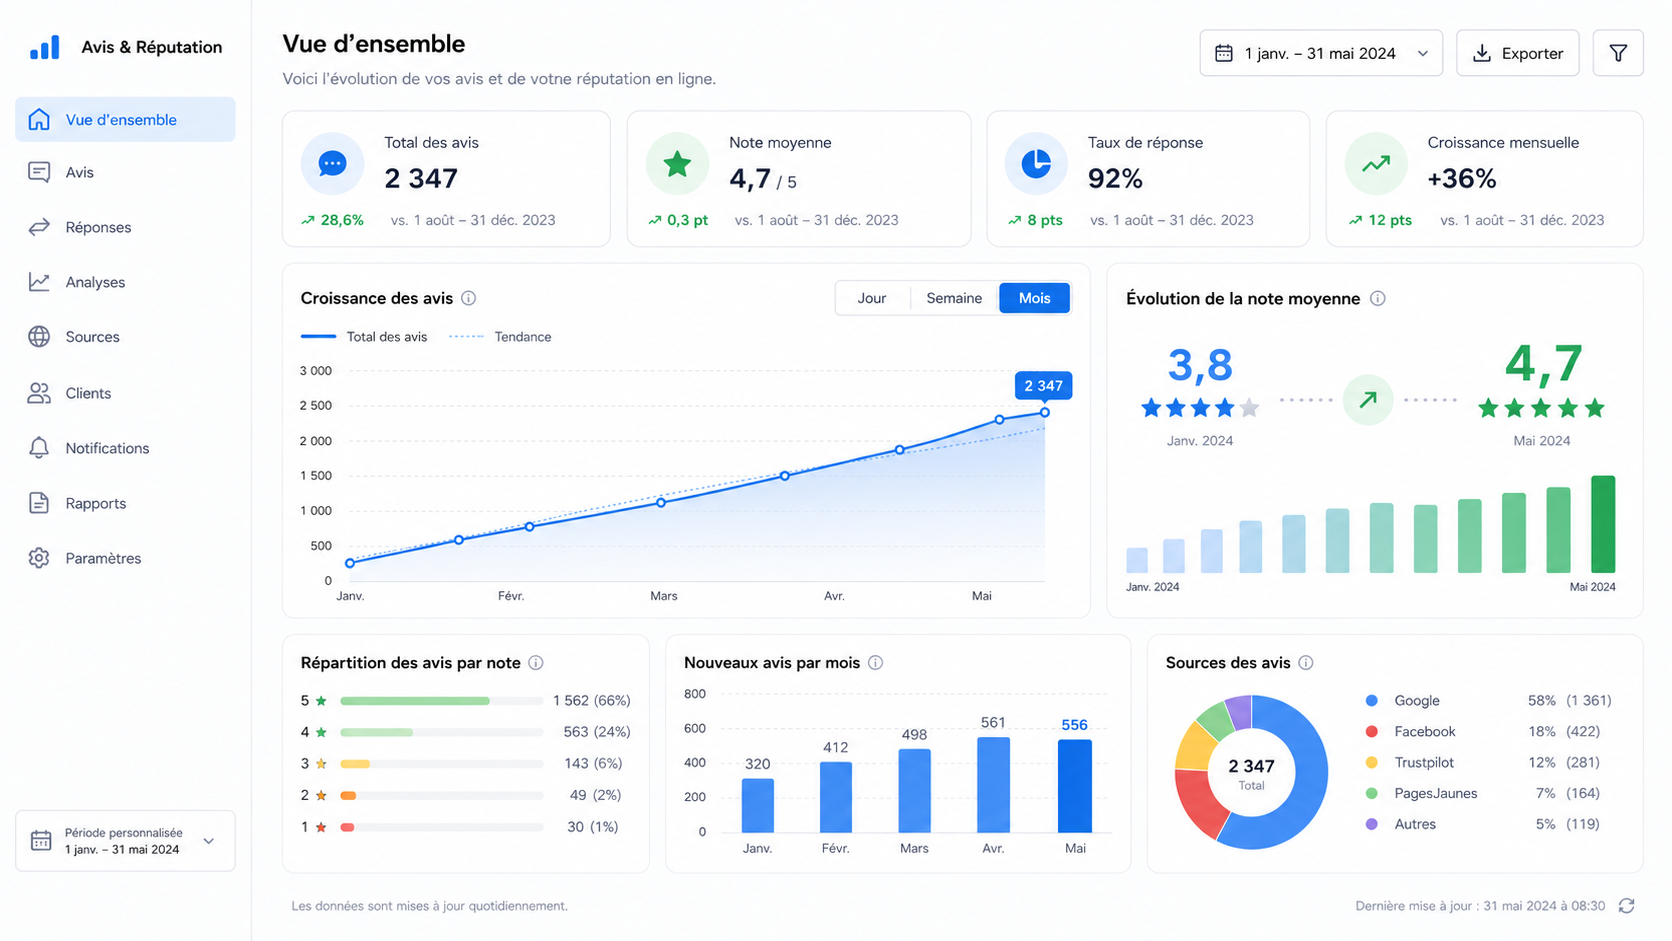Click the Mai bar labeled 556
Viewport: 1672px width, 941px height.
(x=1075, y=786)
